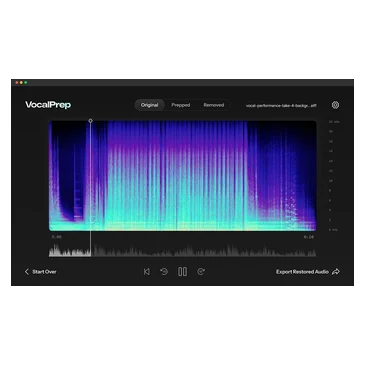
Task: Click the start time label under spectrogram
Action: (57, 237)
